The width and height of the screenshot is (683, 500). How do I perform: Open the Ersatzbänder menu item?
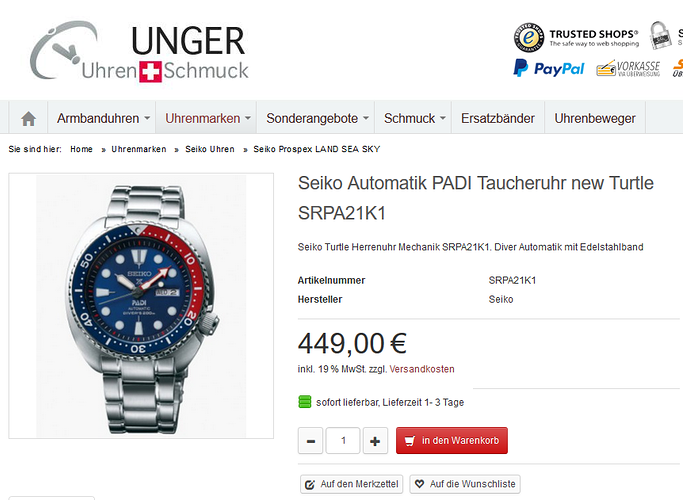pos(498,118)
